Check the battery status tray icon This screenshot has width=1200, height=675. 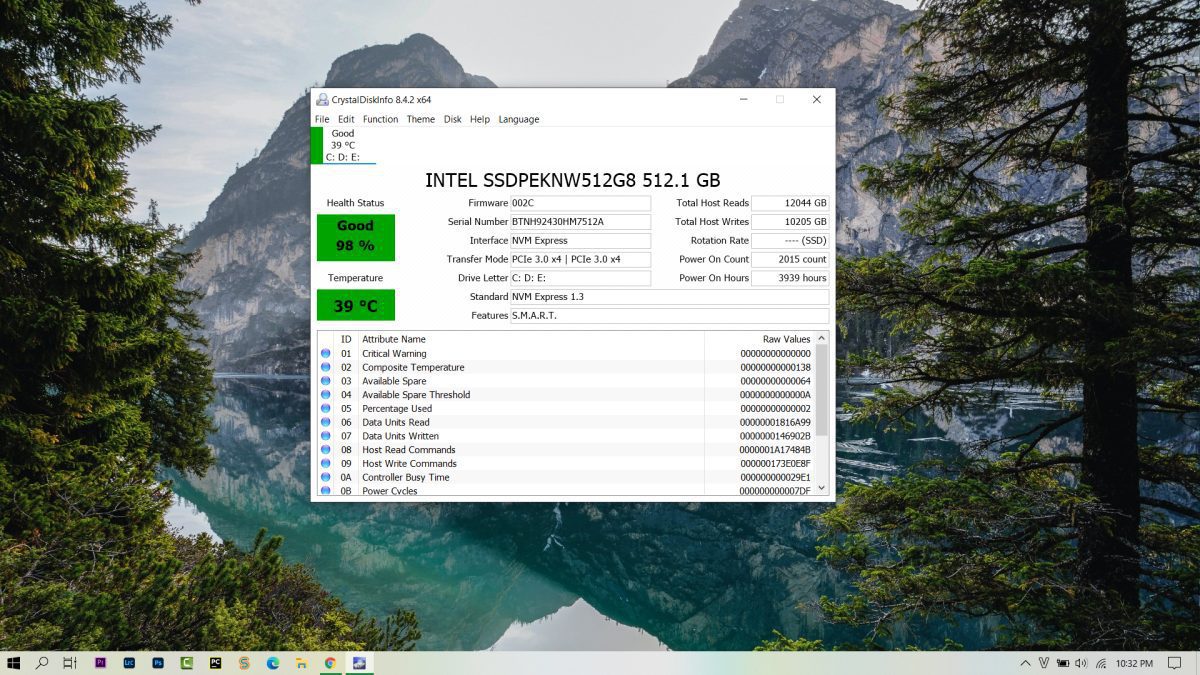coord(1062,663)
